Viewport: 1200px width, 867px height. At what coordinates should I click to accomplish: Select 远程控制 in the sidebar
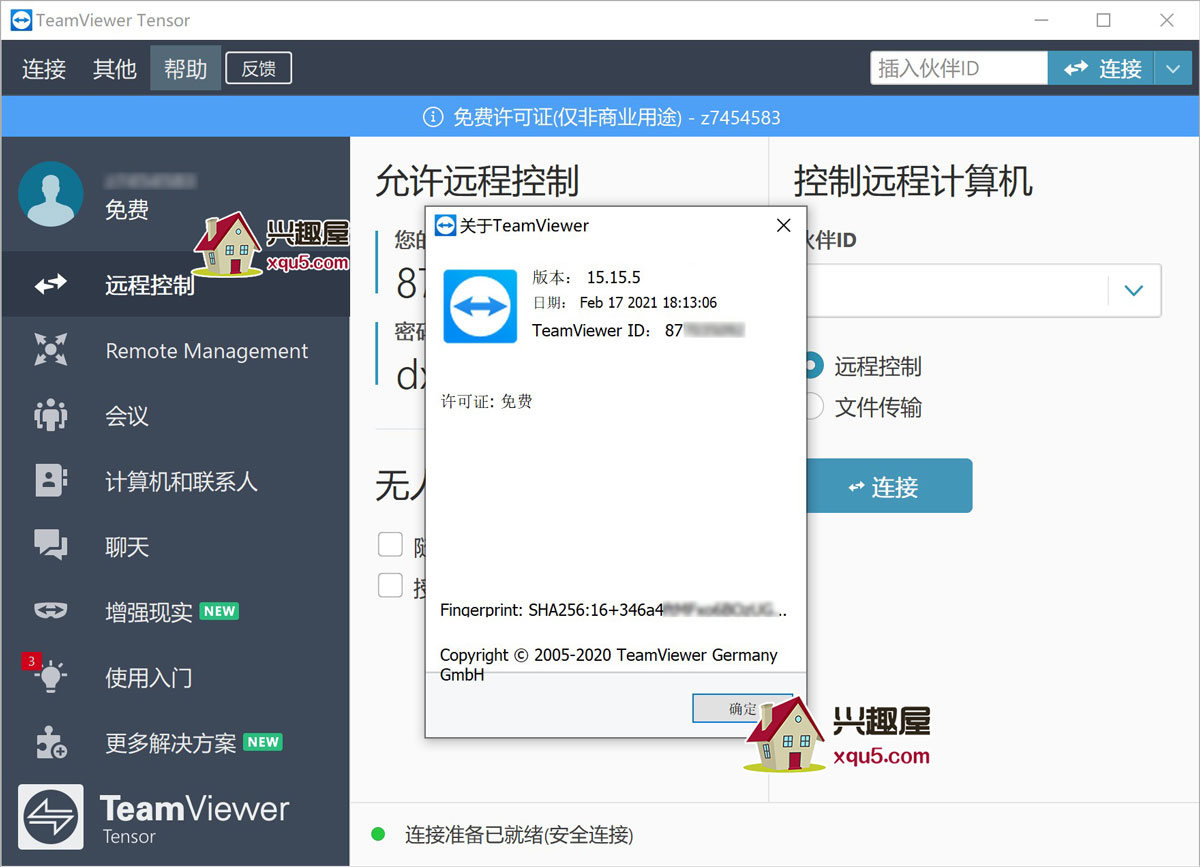click(175, 285)
